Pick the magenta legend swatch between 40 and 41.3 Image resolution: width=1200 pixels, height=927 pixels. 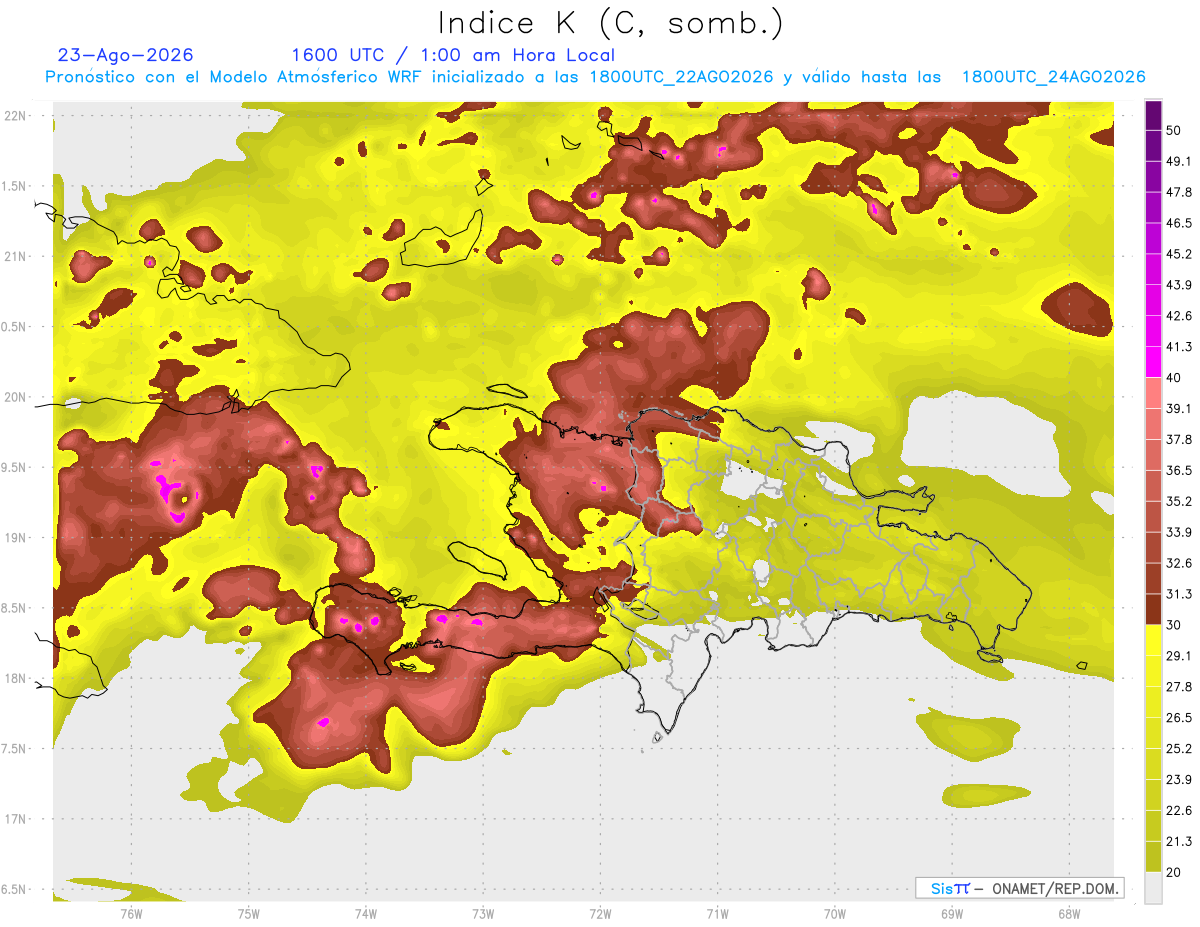click(x=1153, y=362)
